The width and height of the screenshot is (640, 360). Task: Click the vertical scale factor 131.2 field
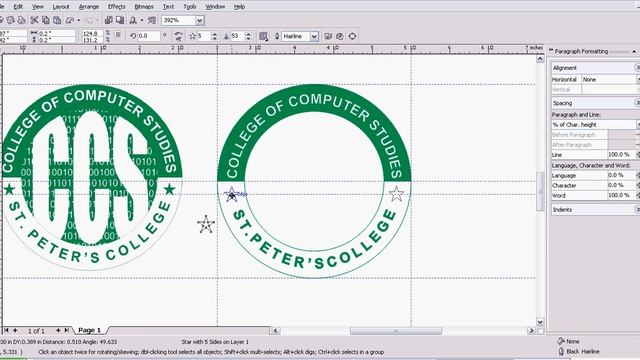click(93, 40)
